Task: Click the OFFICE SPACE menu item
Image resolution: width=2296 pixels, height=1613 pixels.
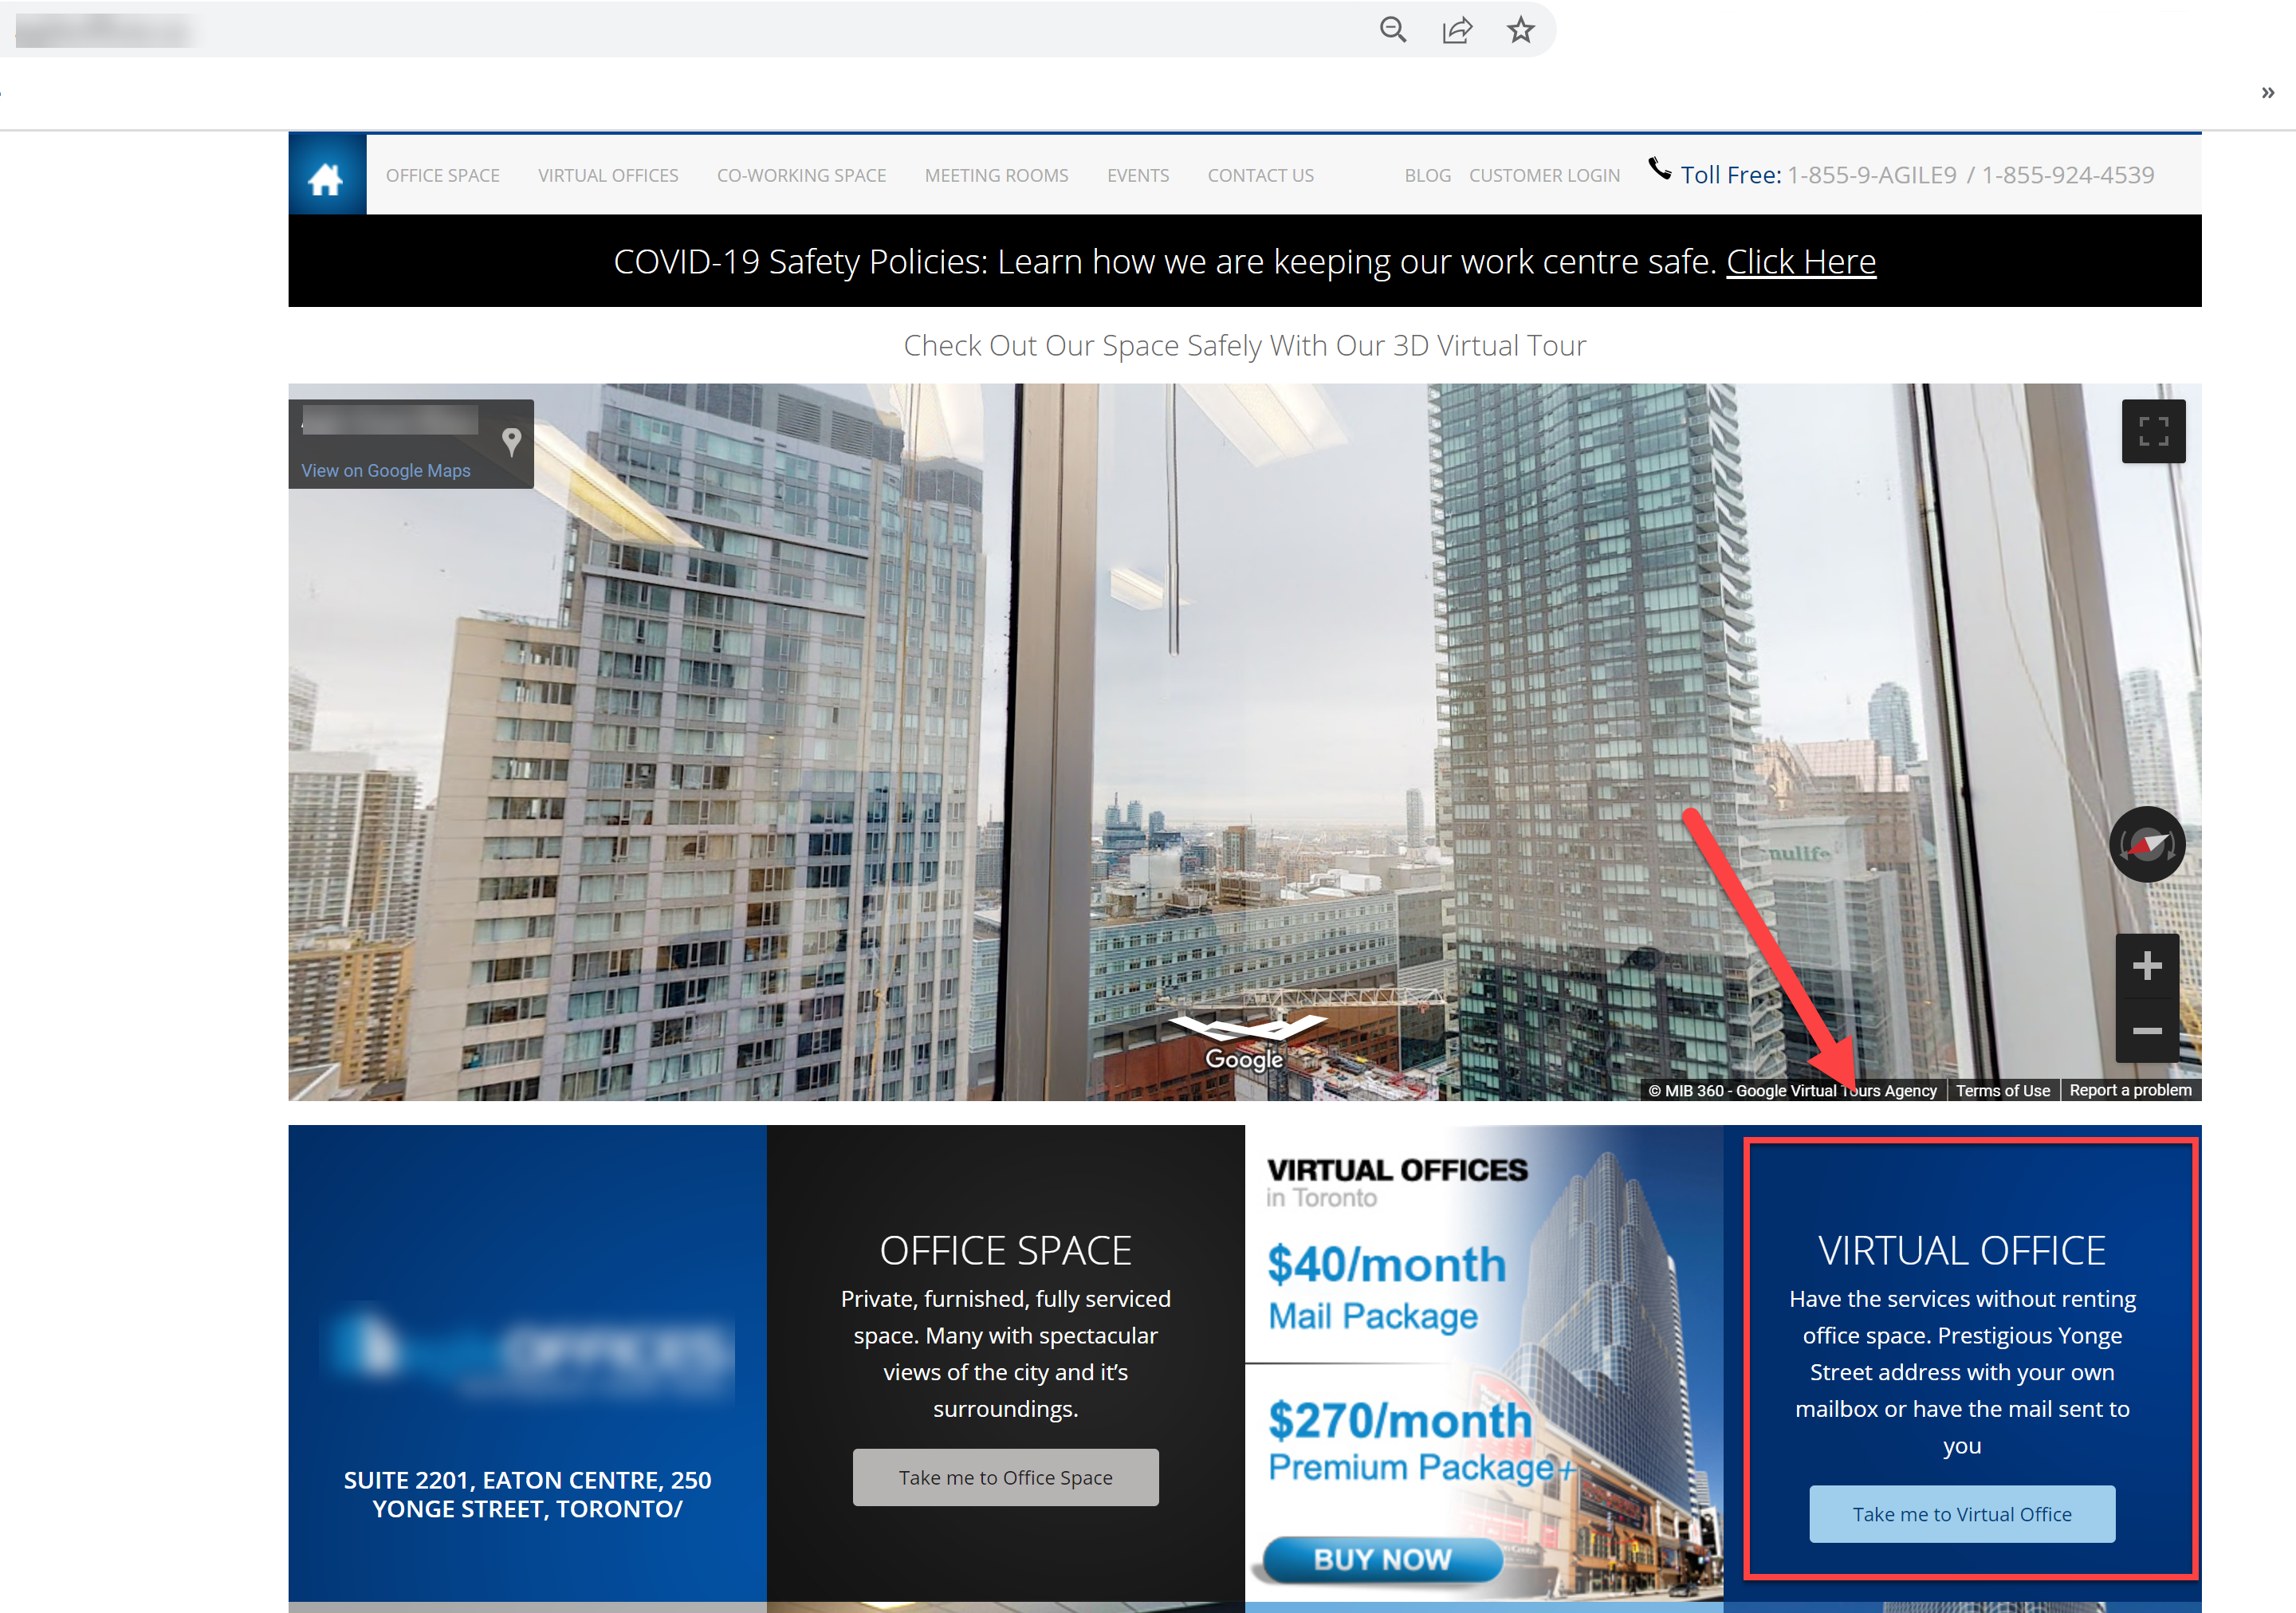Action: coord(442,175)
